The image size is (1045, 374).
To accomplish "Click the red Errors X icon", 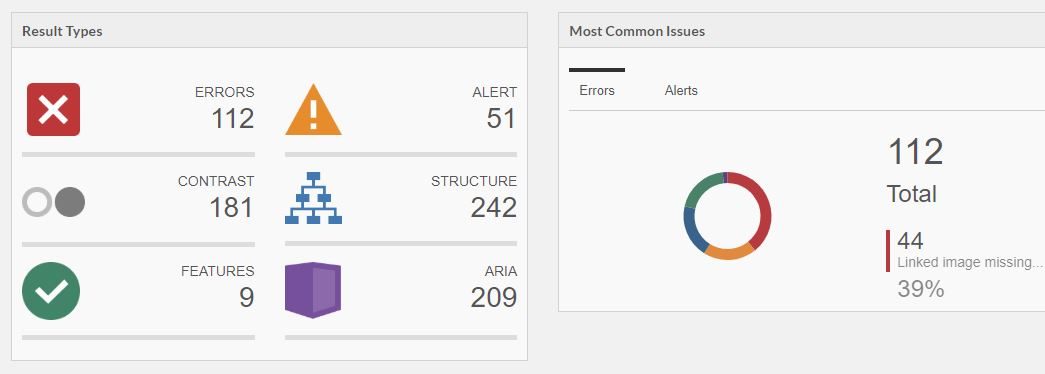I will coord(53,109).
